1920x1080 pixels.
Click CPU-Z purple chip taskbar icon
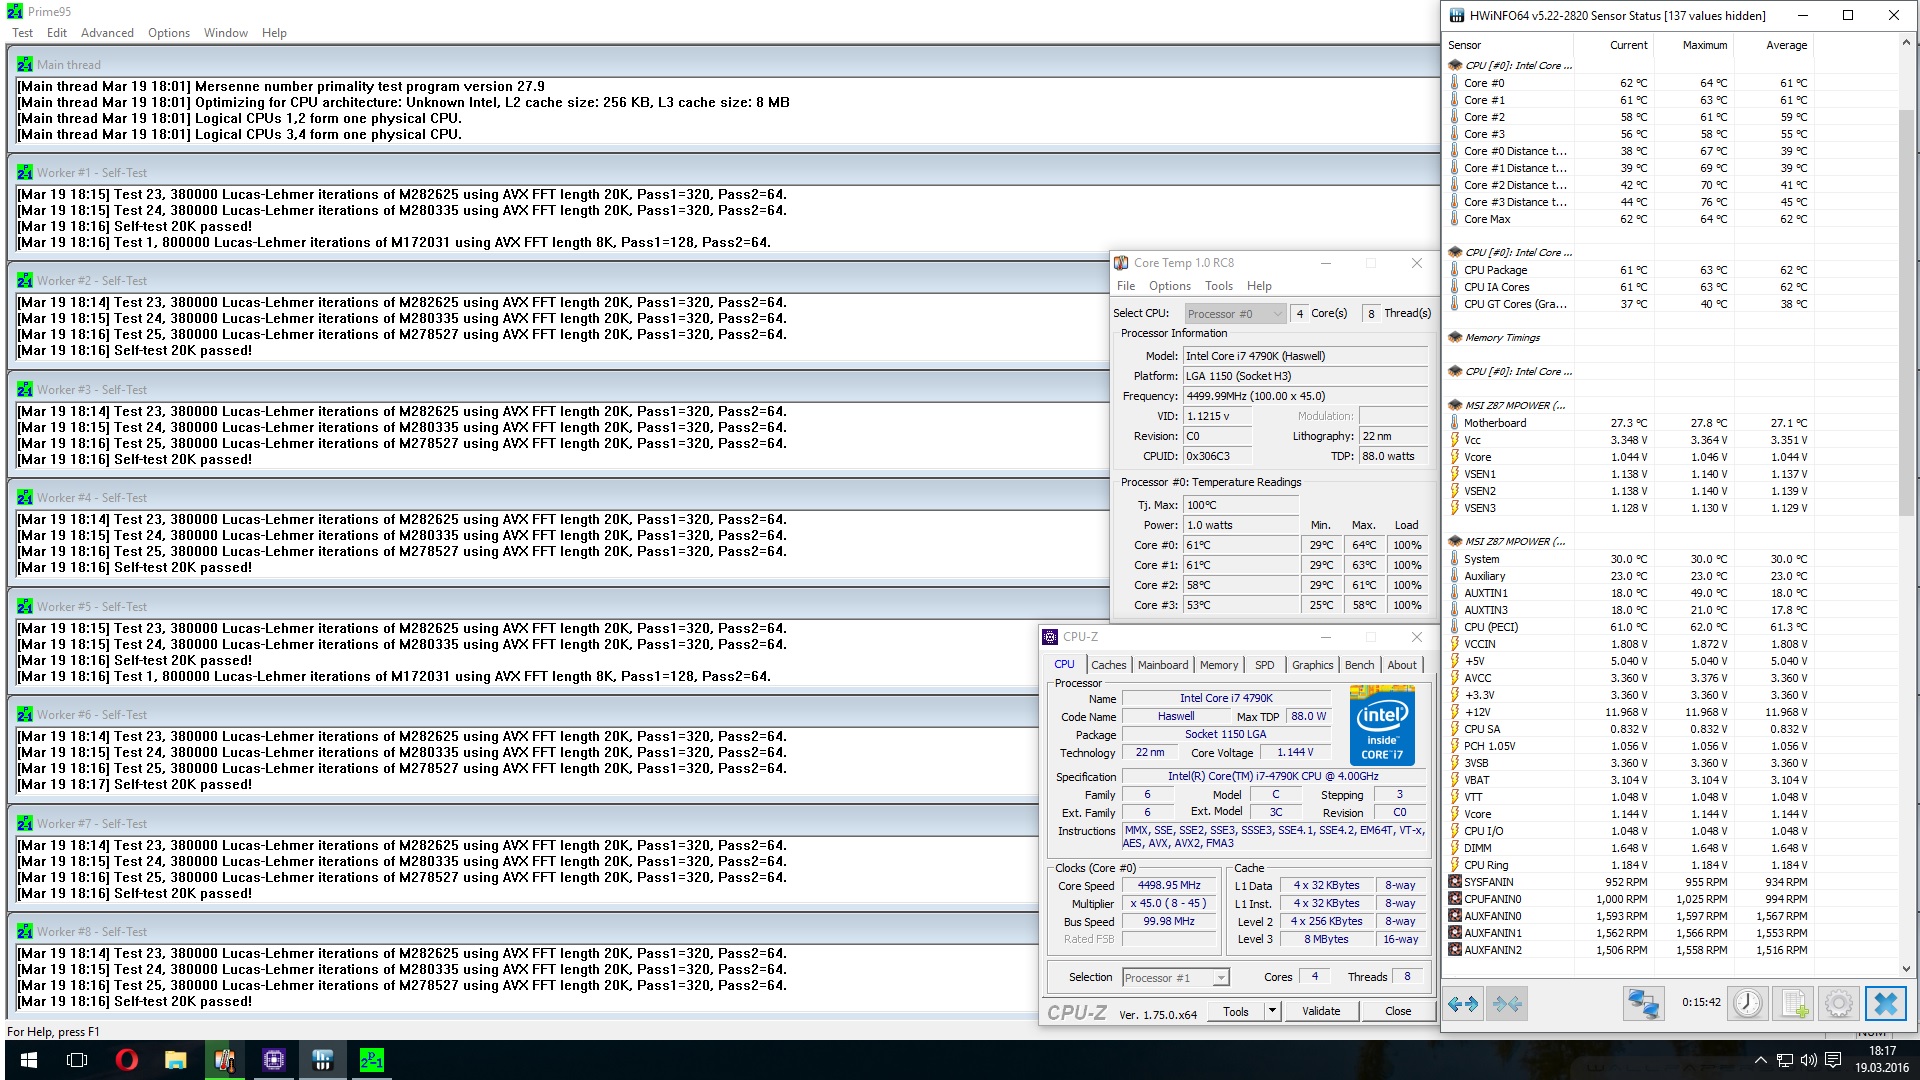(x=273, y=1060)
